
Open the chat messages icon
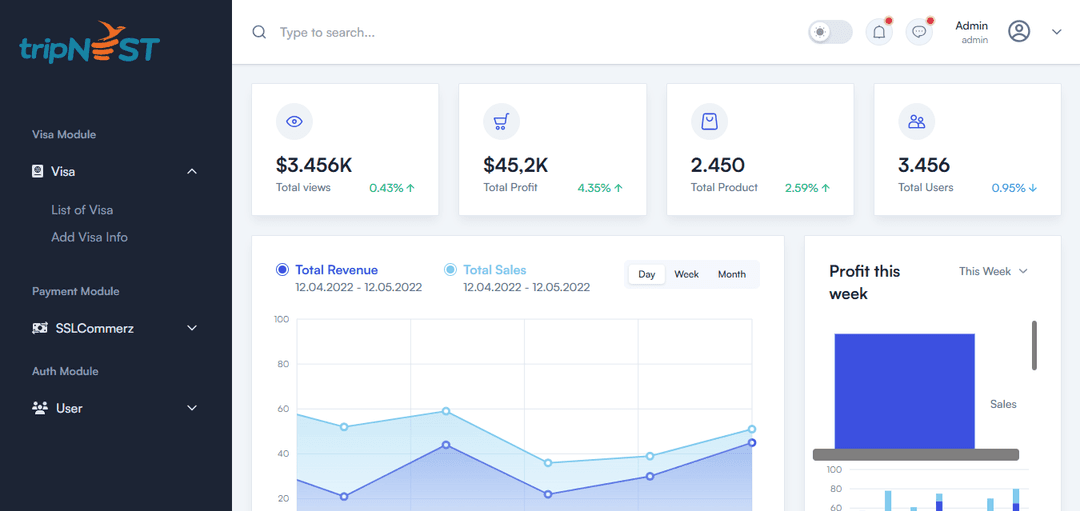point(919,32)
